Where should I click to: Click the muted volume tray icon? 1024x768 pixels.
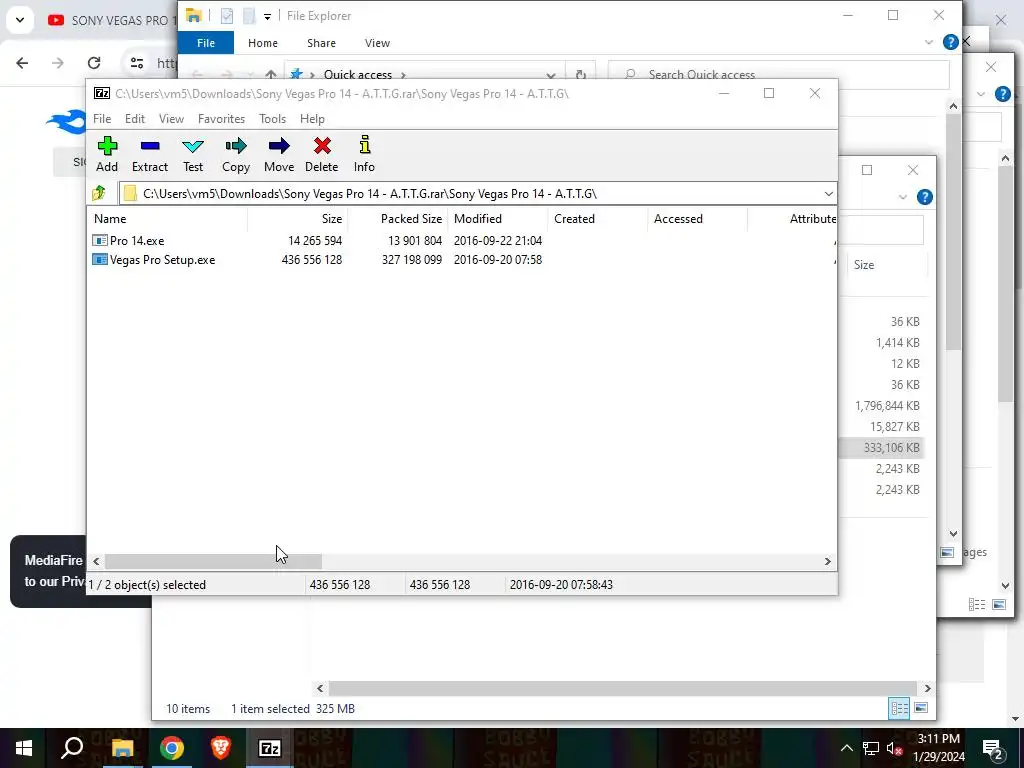pos(895,748)
